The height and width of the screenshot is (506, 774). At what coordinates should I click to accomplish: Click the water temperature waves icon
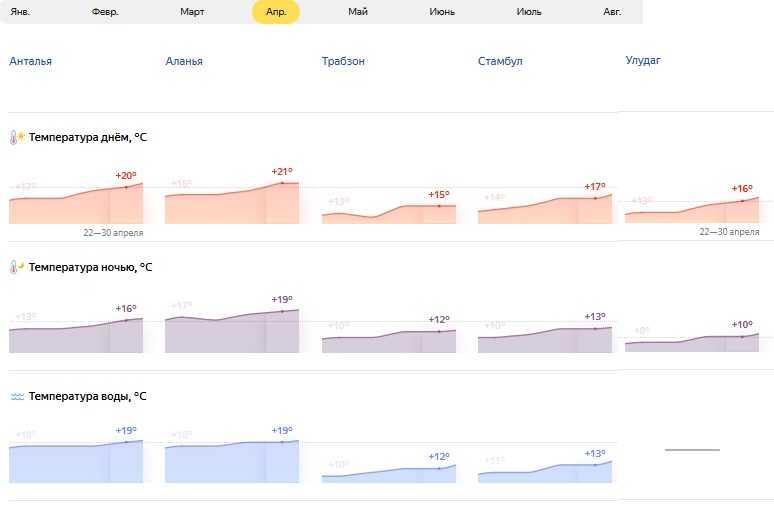pos(17,396)
